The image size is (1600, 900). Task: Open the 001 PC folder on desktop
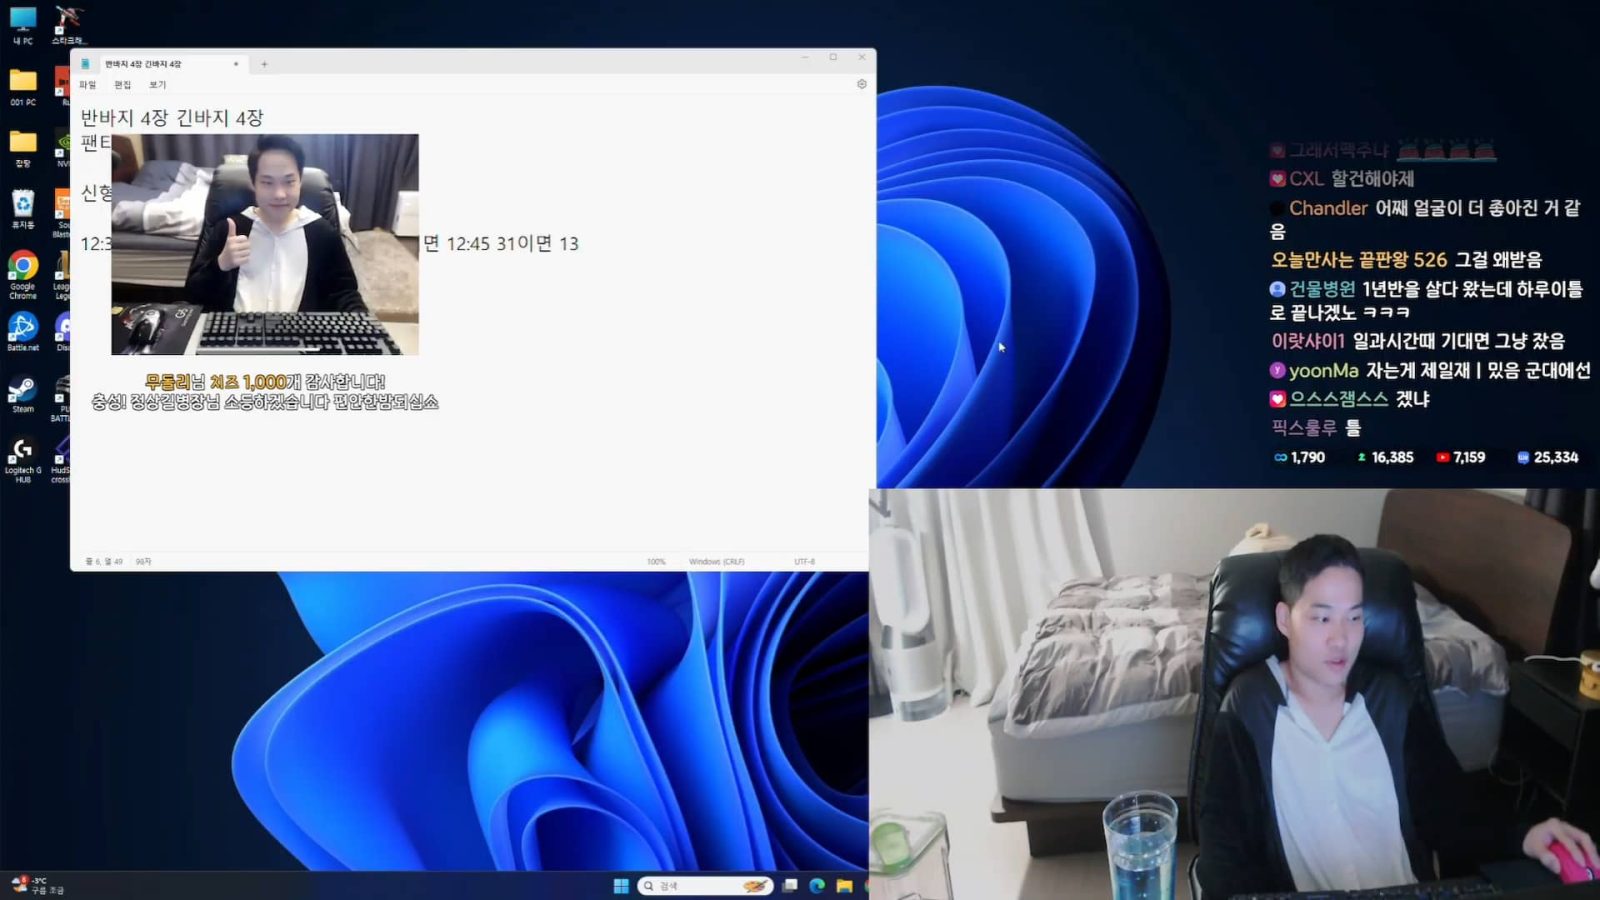click(23, 87)
